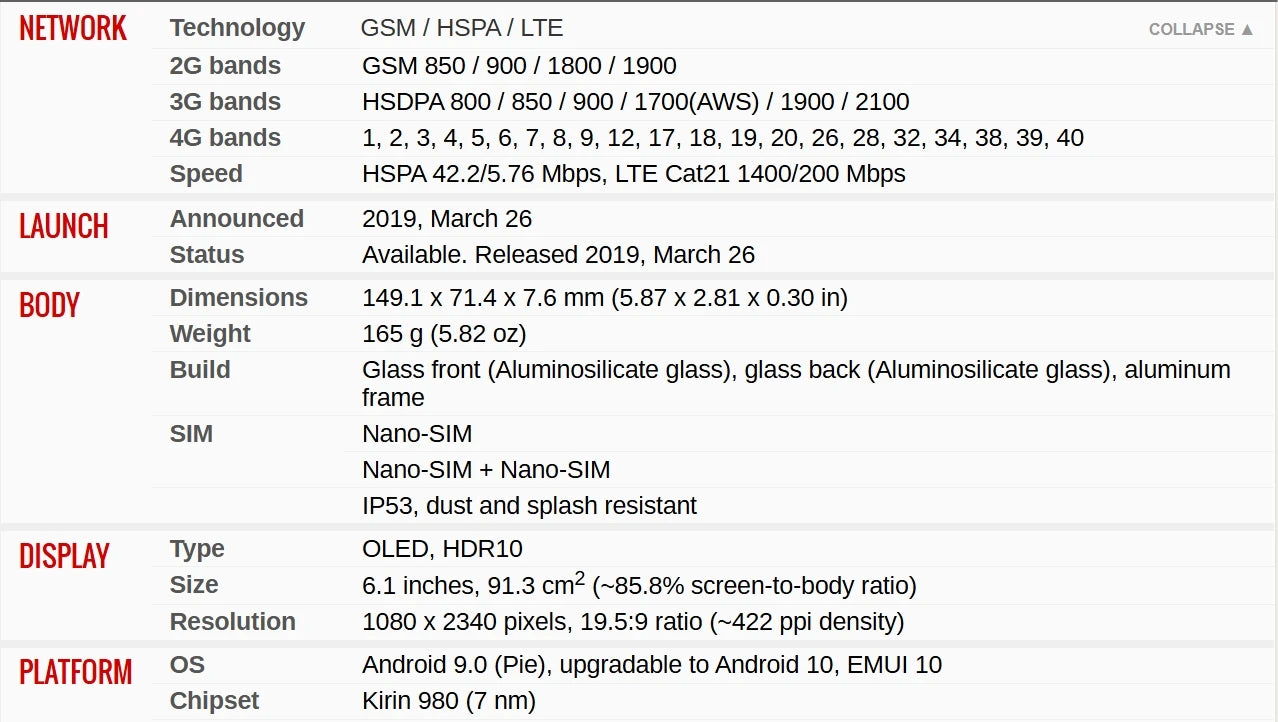
Task: Open the LAUNCH section heading
Action: [x=63, y=227]
